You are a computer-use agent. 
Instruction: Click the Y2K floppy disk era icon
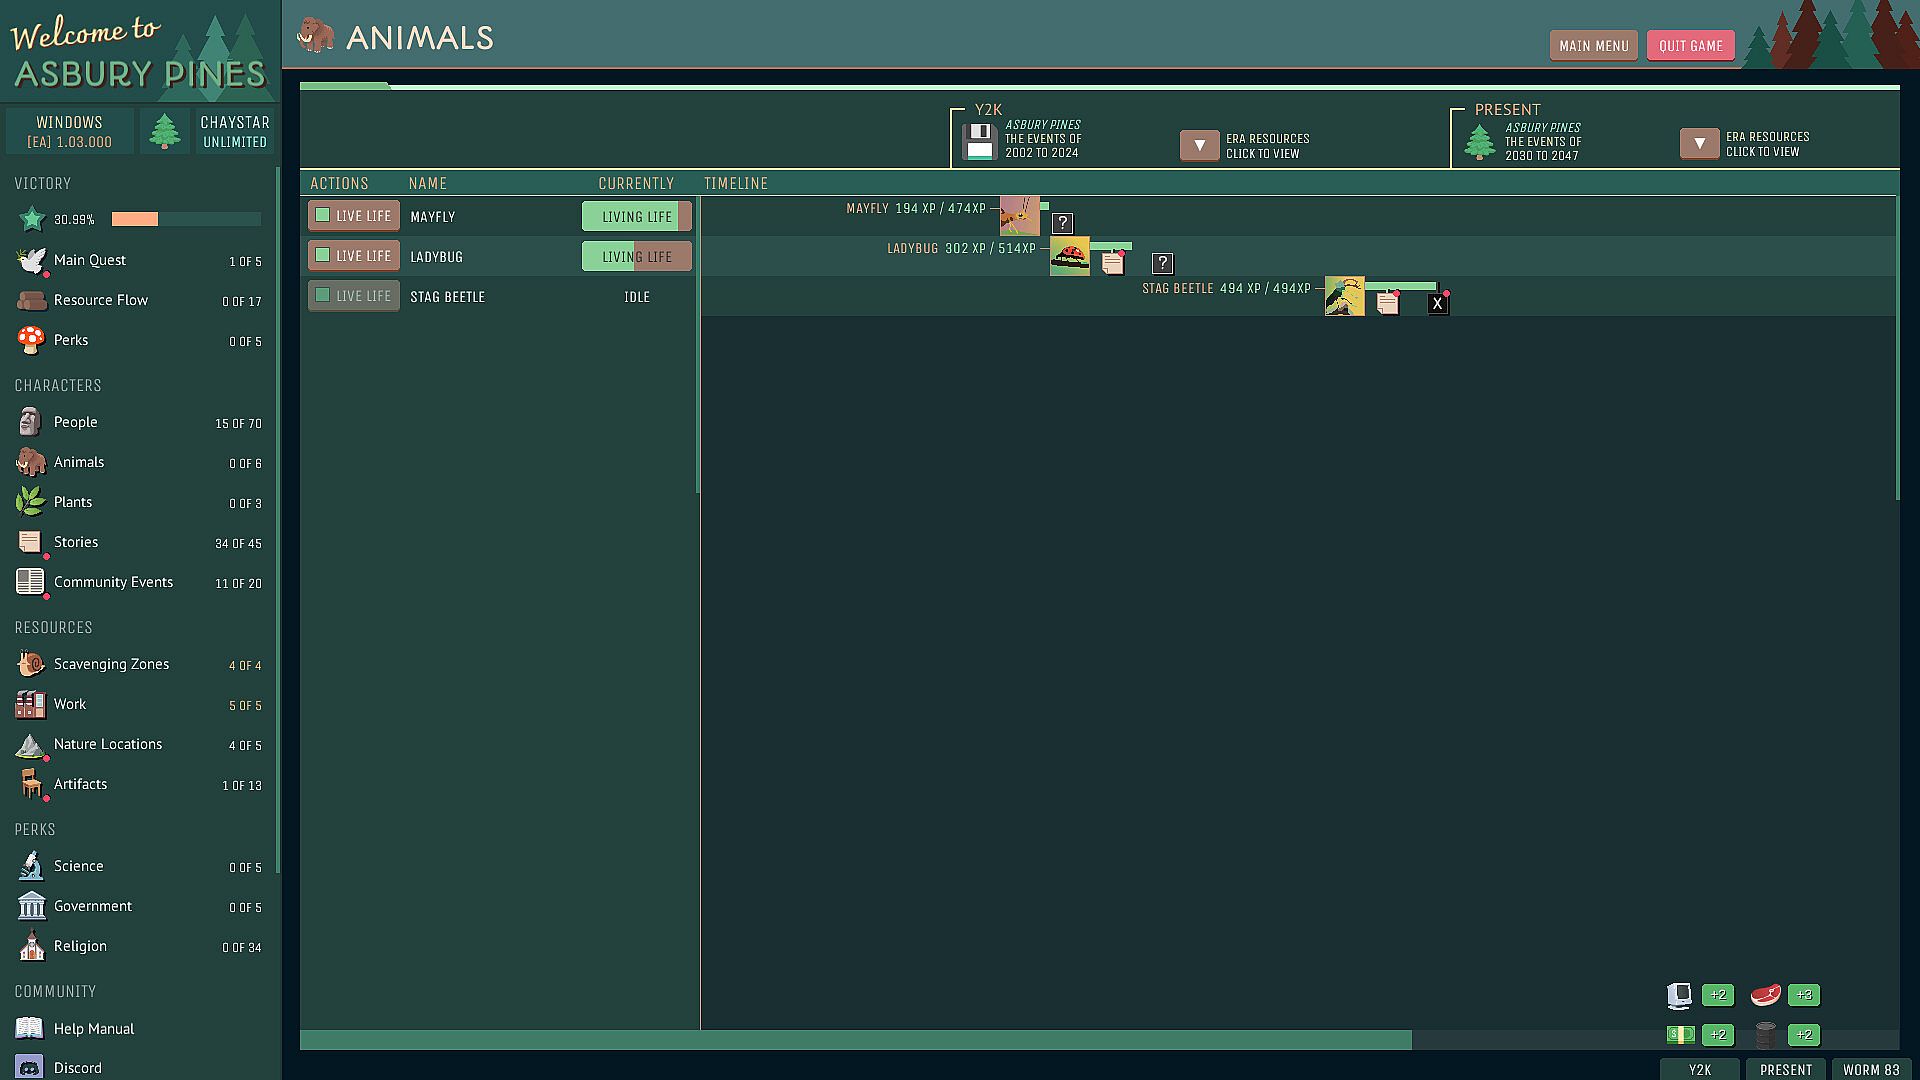979,141
